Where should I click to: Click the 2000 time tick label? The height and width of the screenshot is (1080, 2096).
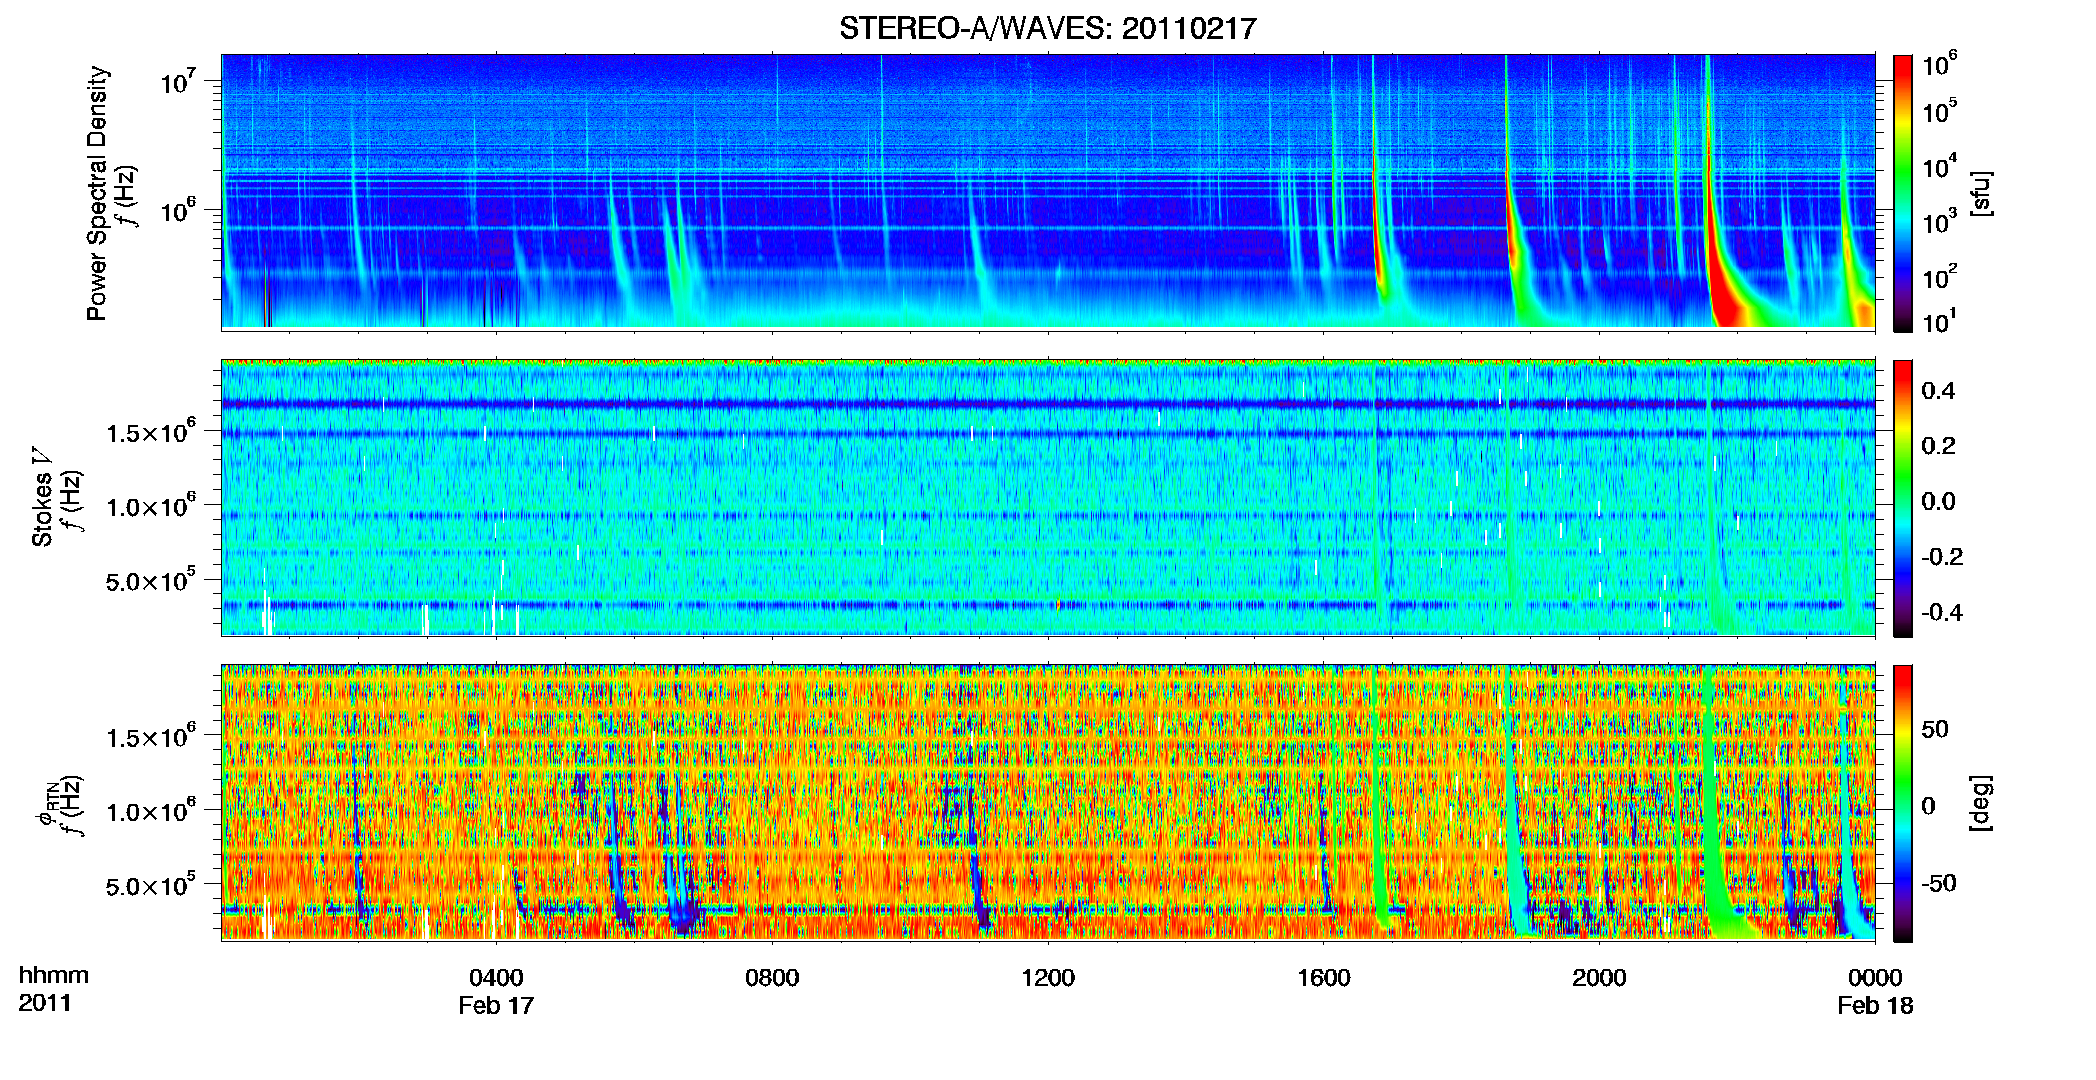pos(1599,977)
